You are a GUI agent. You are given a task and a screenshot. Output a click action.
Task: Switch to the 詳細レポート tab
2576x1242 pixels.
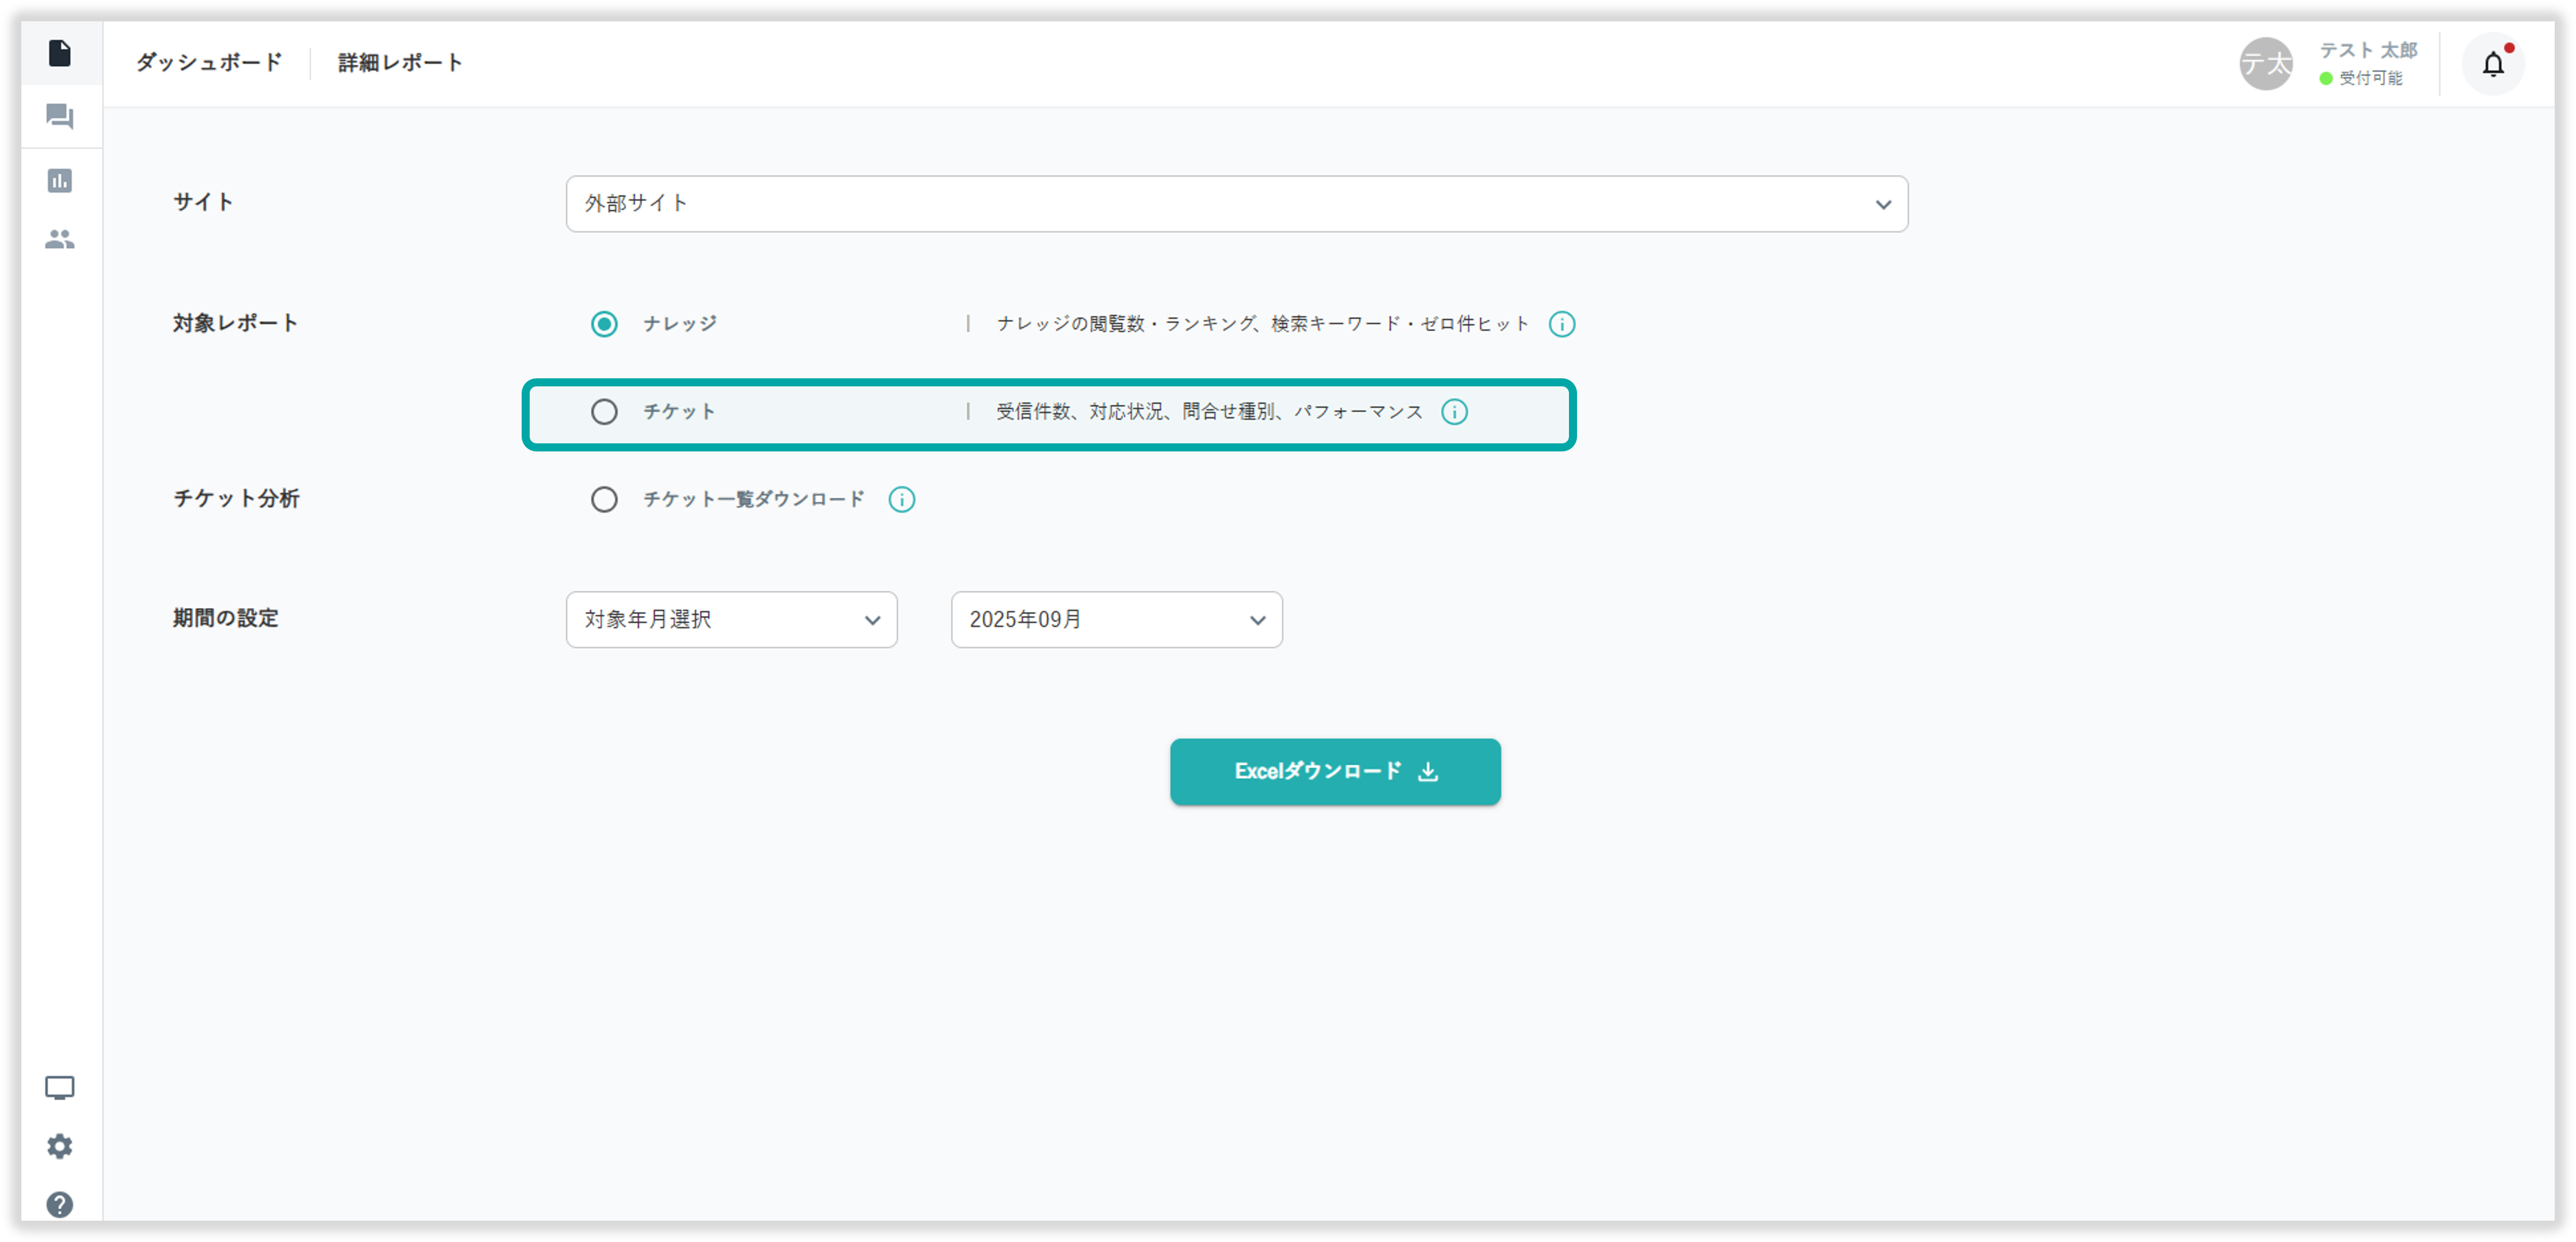pos(400,63)
